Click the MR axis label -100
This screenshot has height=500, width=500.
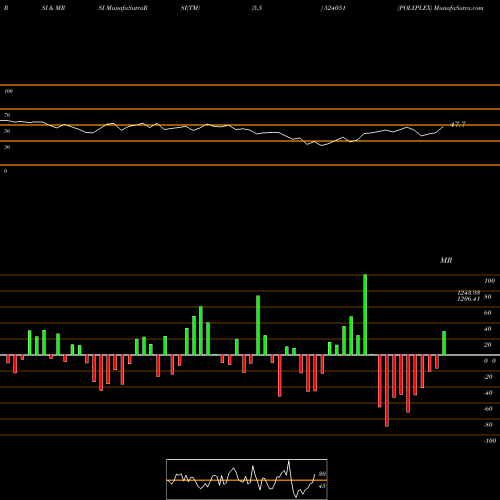pyautogui.click(x=490, y=441)
